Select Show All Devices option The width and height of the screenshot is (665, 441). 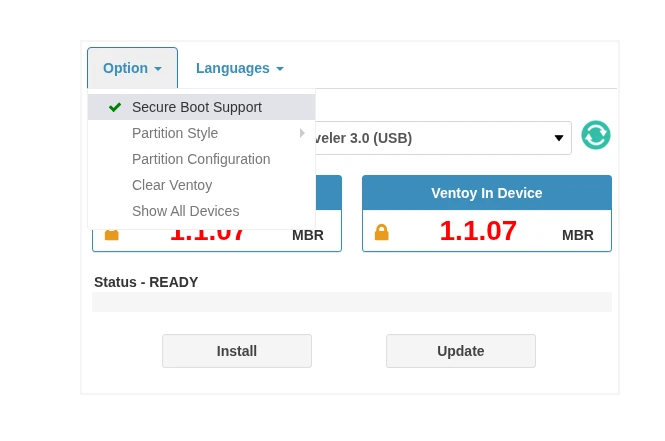pyautogui.click(x=201, y=211)
